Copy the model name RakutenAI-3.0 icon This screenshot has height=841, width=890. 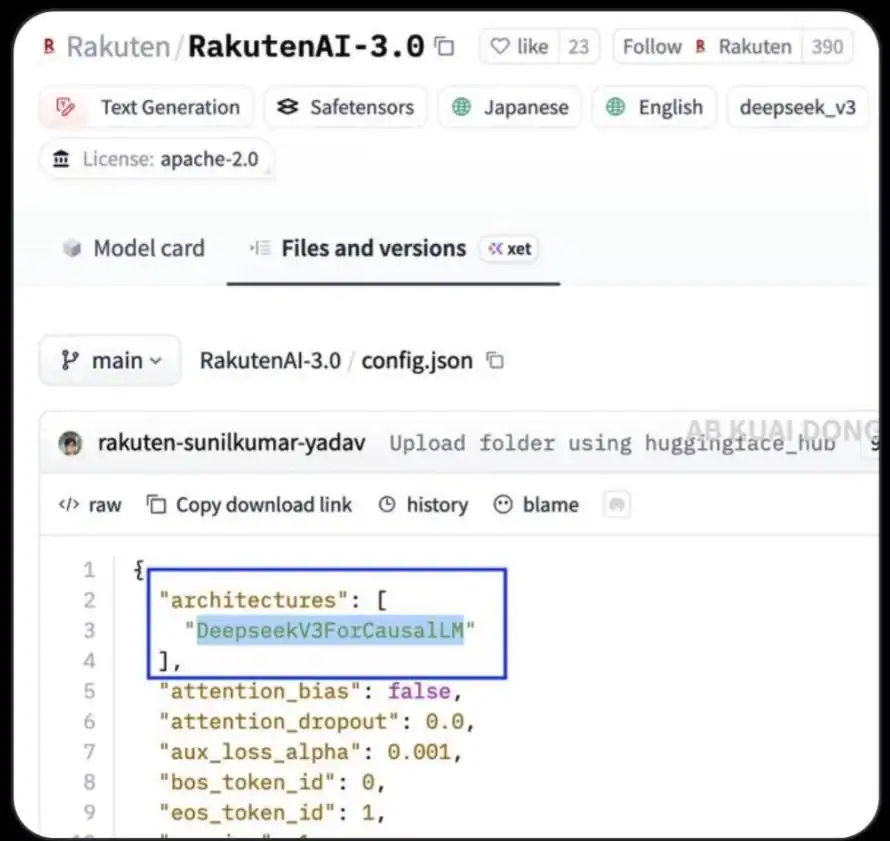445,47
